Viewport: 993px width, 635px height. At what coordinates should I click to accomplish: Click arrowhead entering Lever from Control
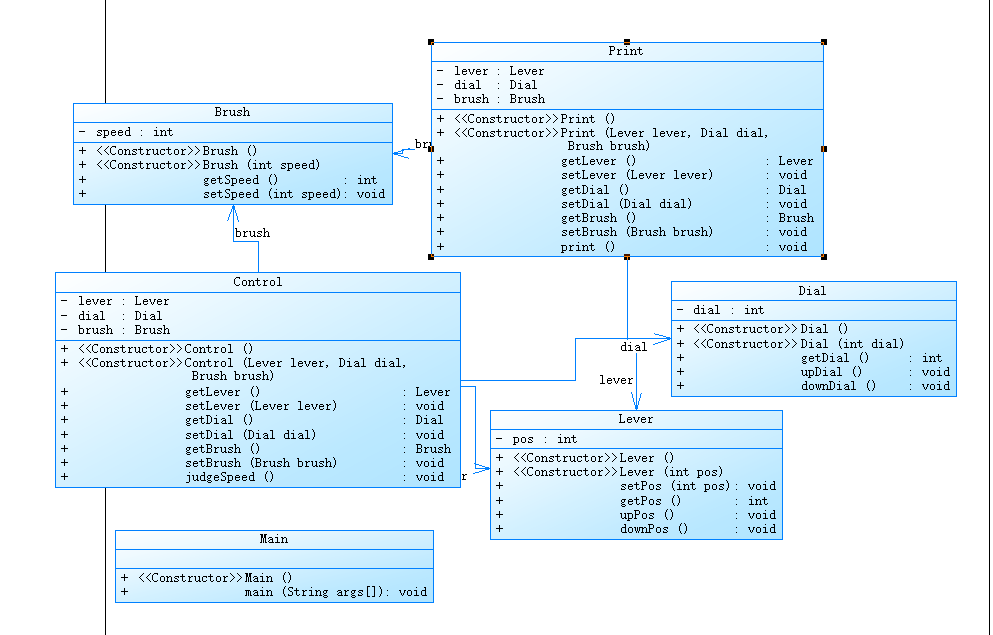click(x=482, y=469)
